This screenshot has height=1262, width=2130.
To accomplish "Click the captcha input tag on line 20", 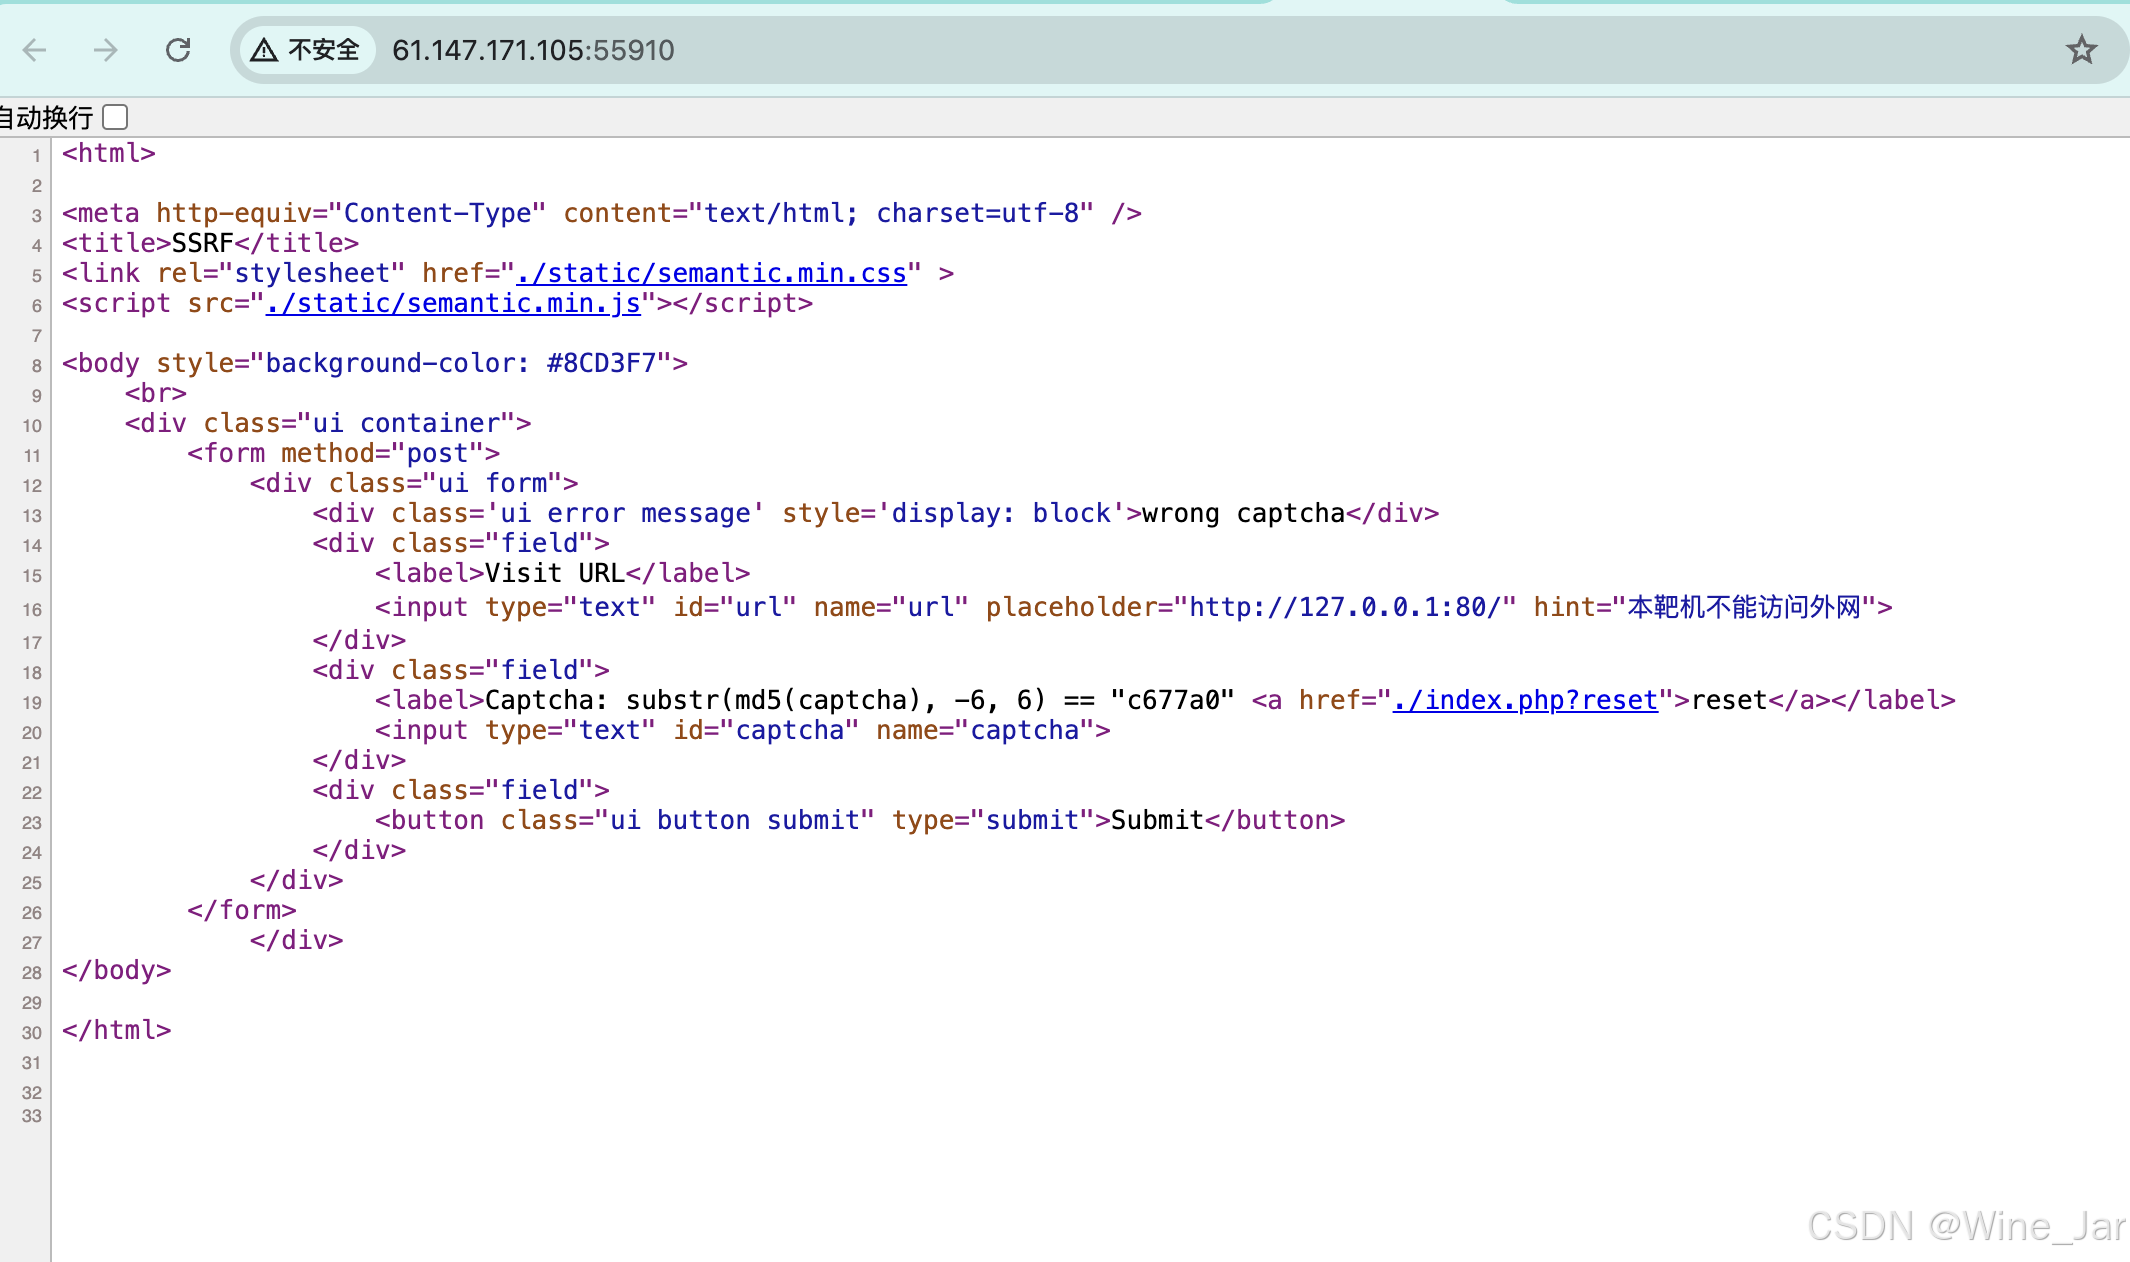I will tap(743, 730).
